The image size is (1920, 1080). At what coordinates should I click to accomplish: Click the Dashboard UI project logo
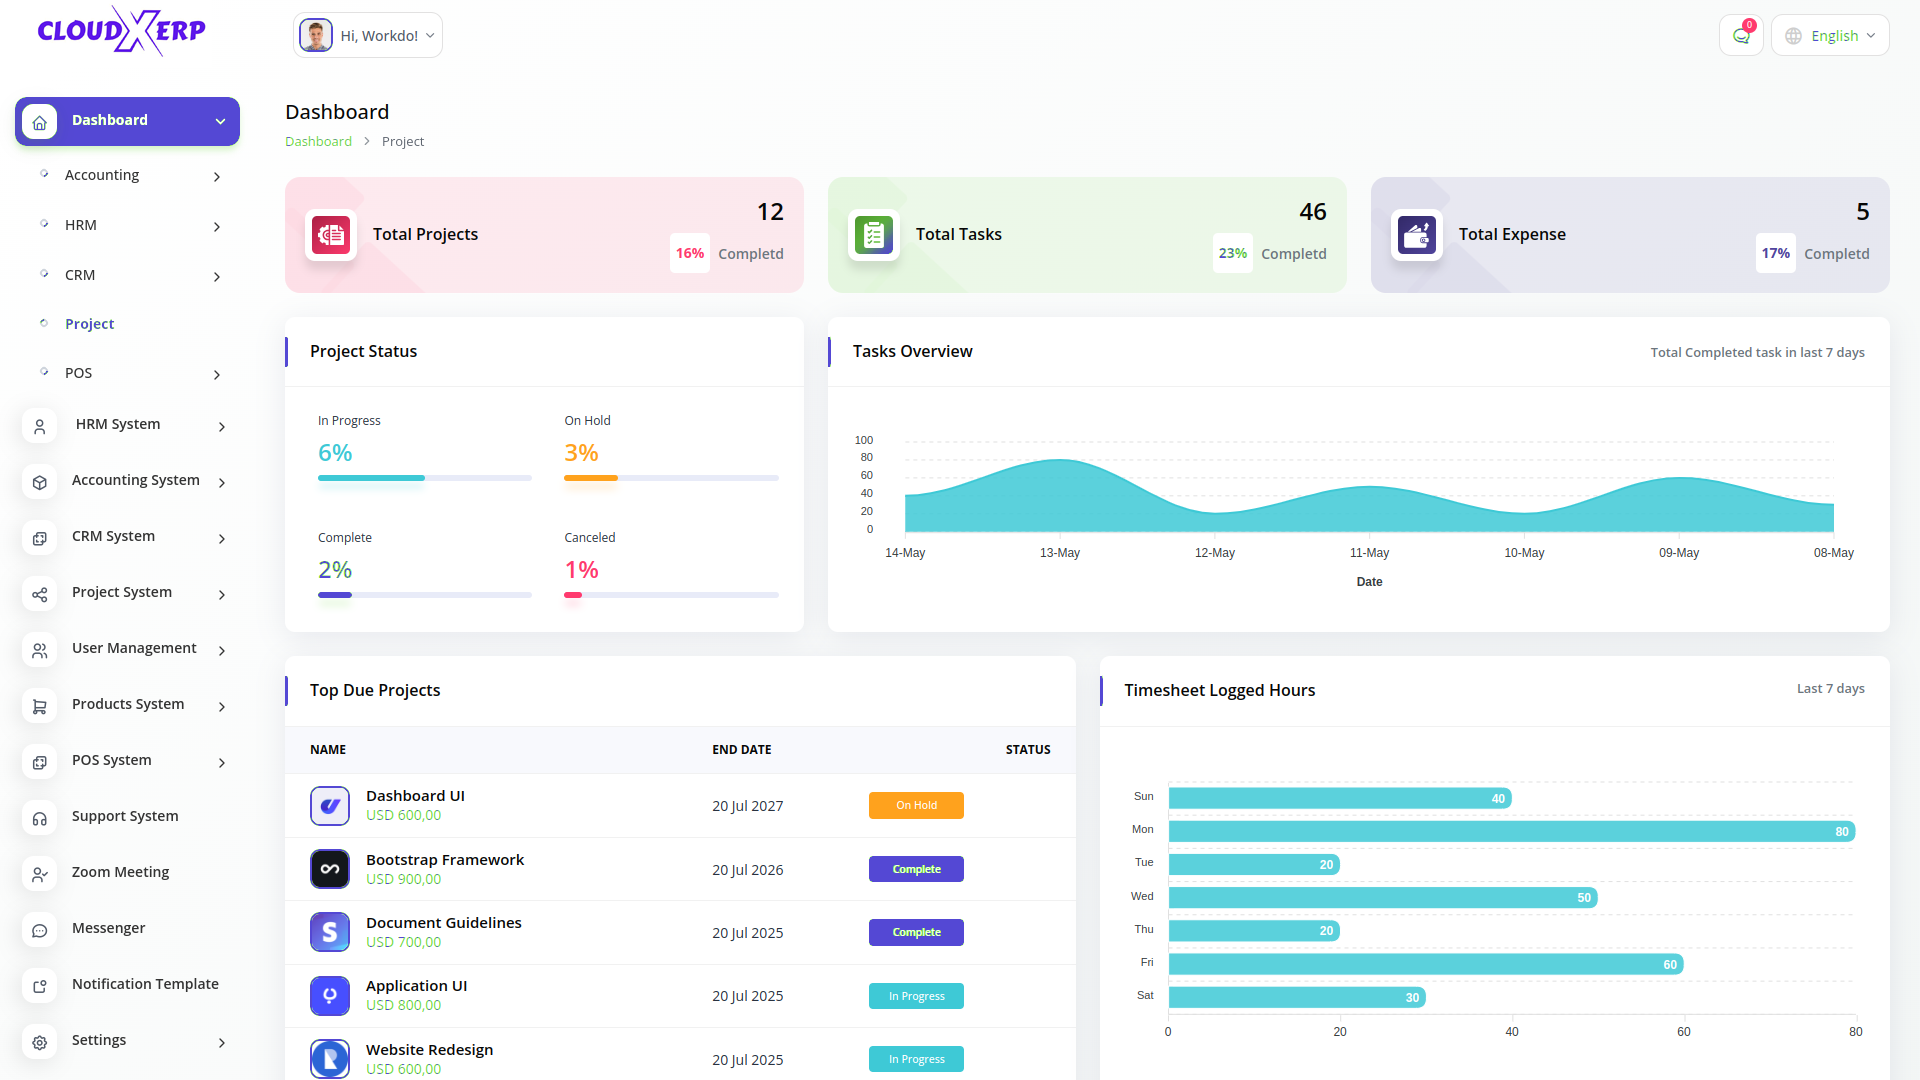[330, 806]
